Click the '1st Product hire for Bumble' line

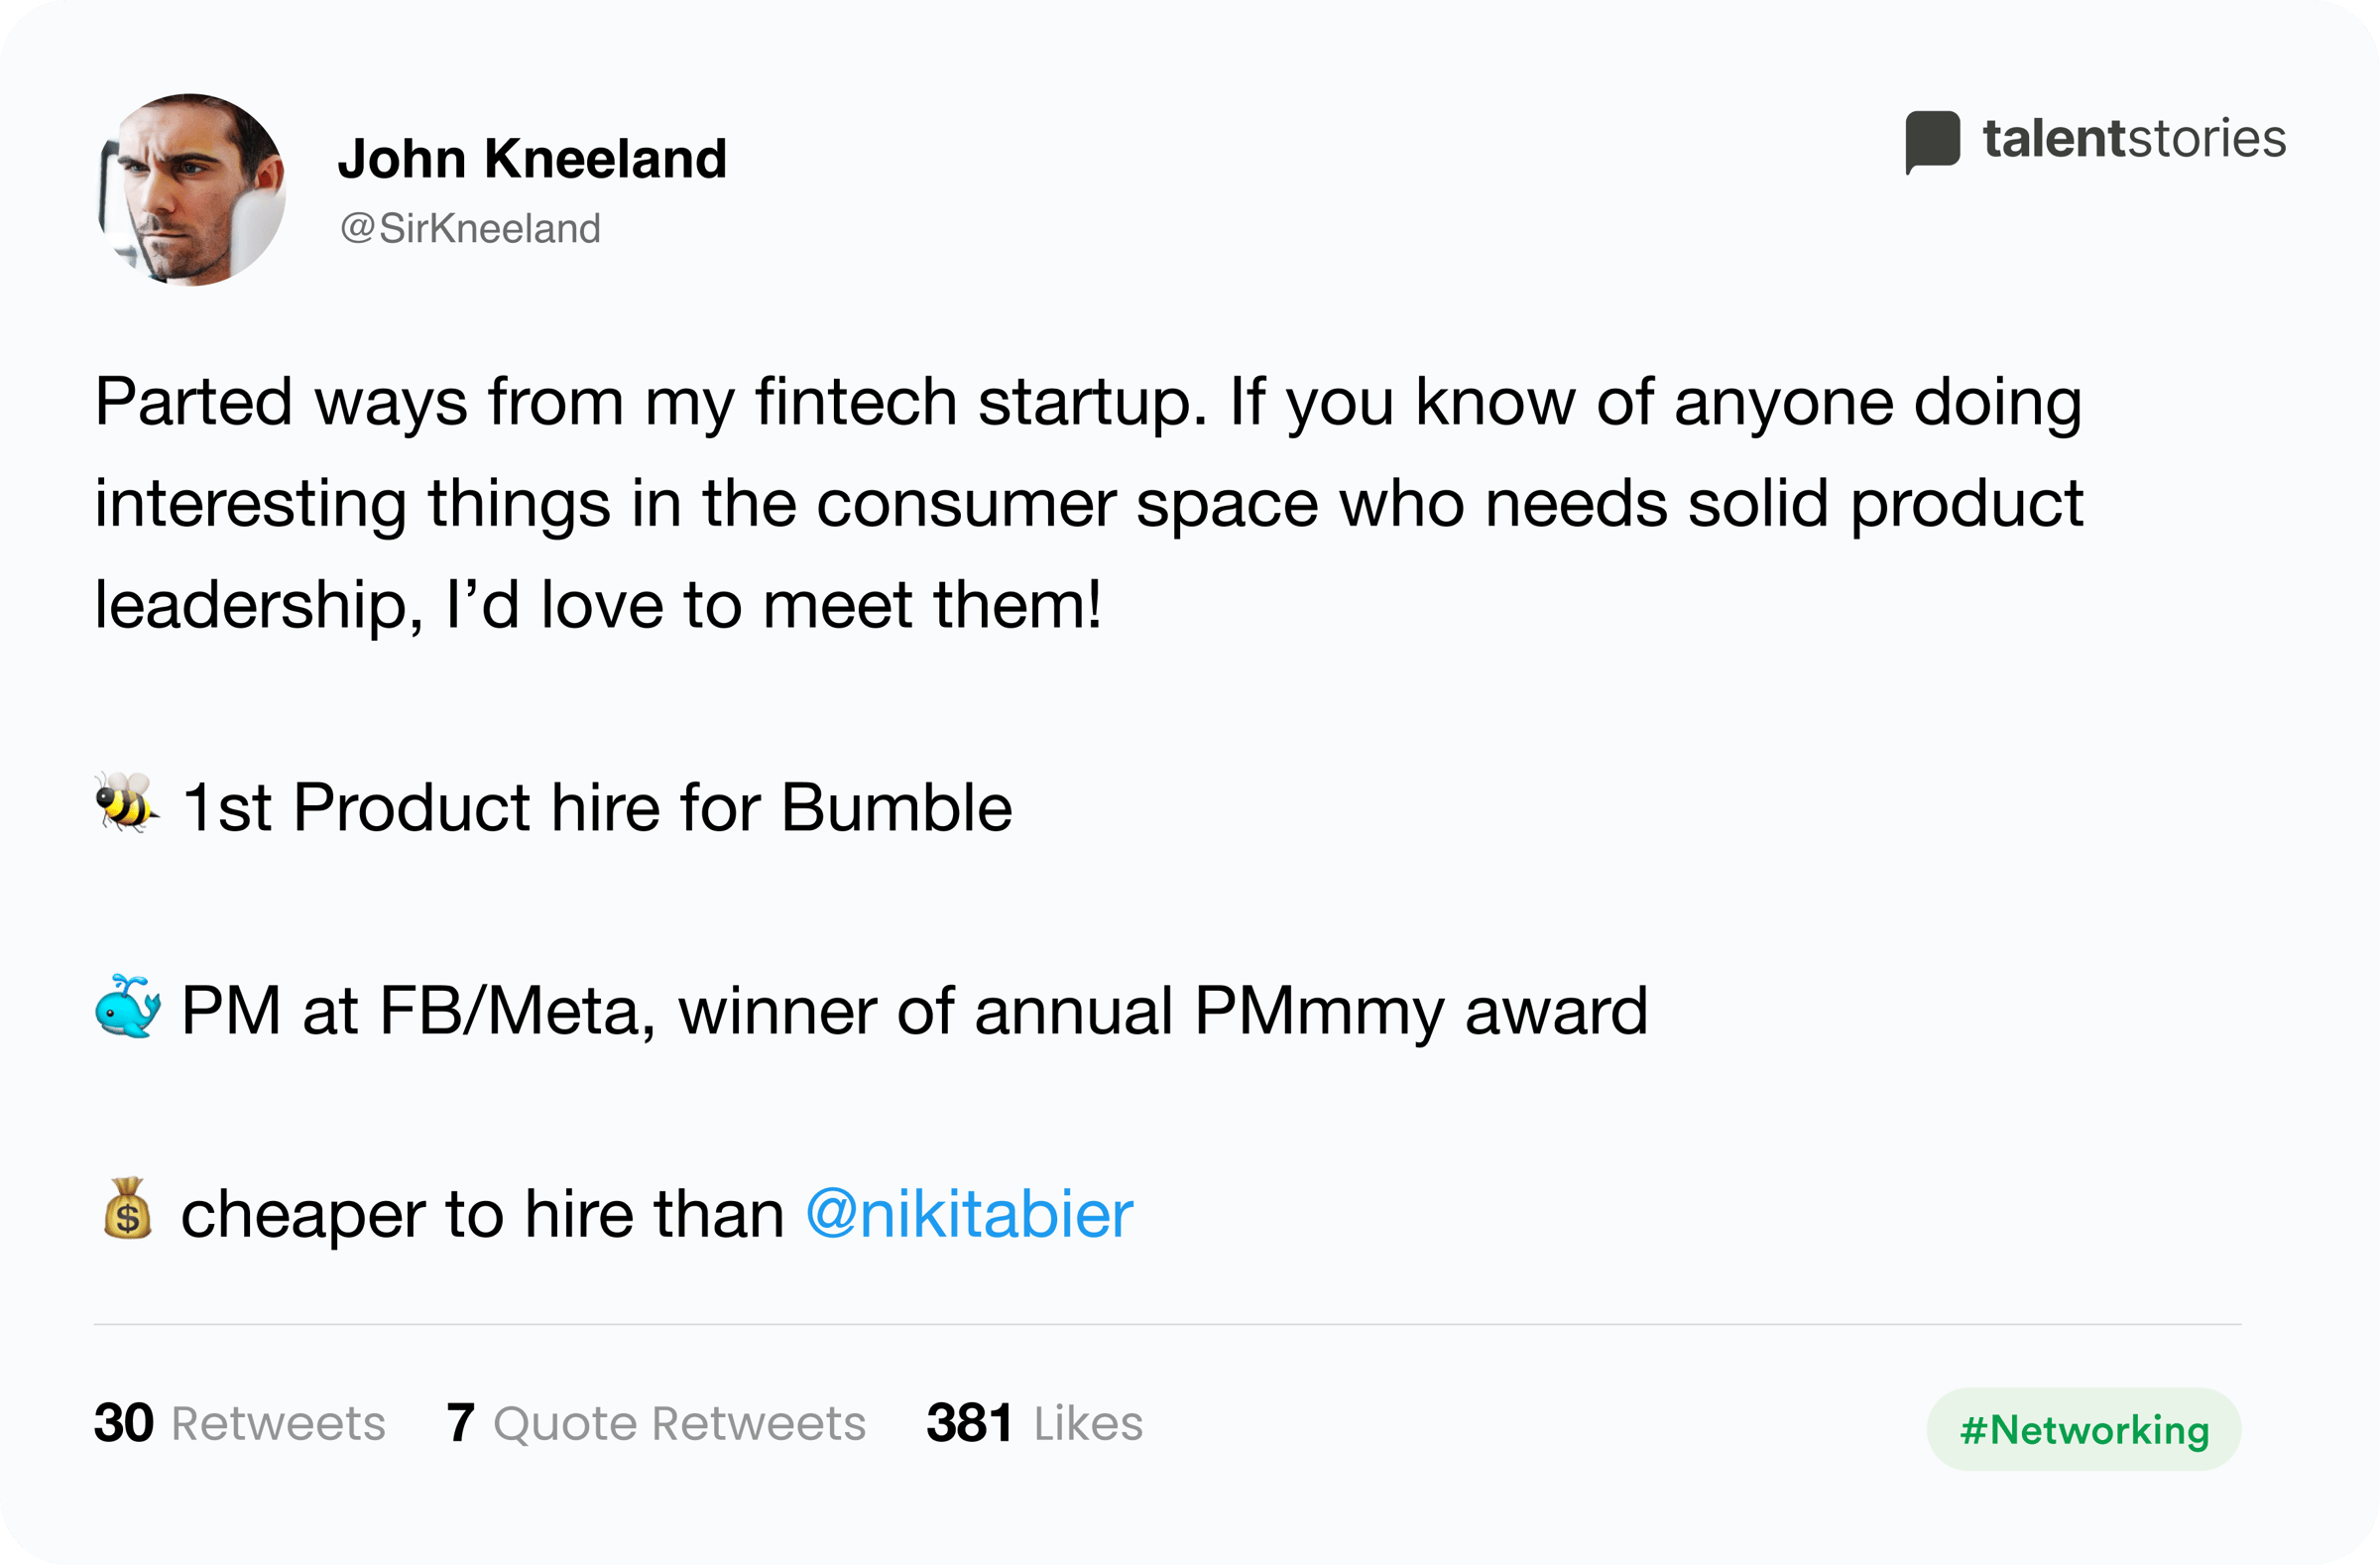click(x=597, y=807)
